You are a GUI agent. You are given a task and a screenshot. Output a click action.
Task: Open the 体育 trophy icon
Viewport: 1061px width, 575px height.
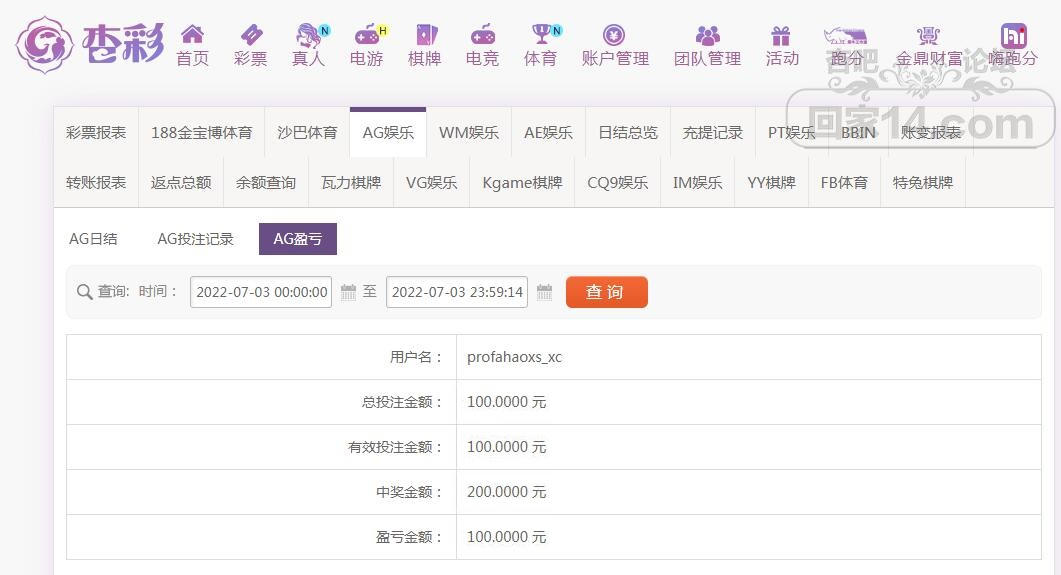(x=540, y=36)
